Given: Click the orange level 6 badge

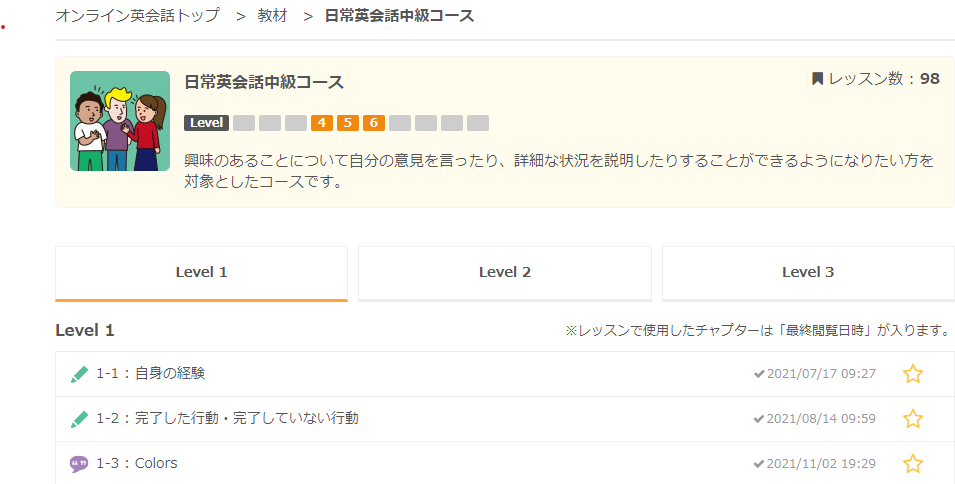Looking at the screenshot, I should coord(374,123).
